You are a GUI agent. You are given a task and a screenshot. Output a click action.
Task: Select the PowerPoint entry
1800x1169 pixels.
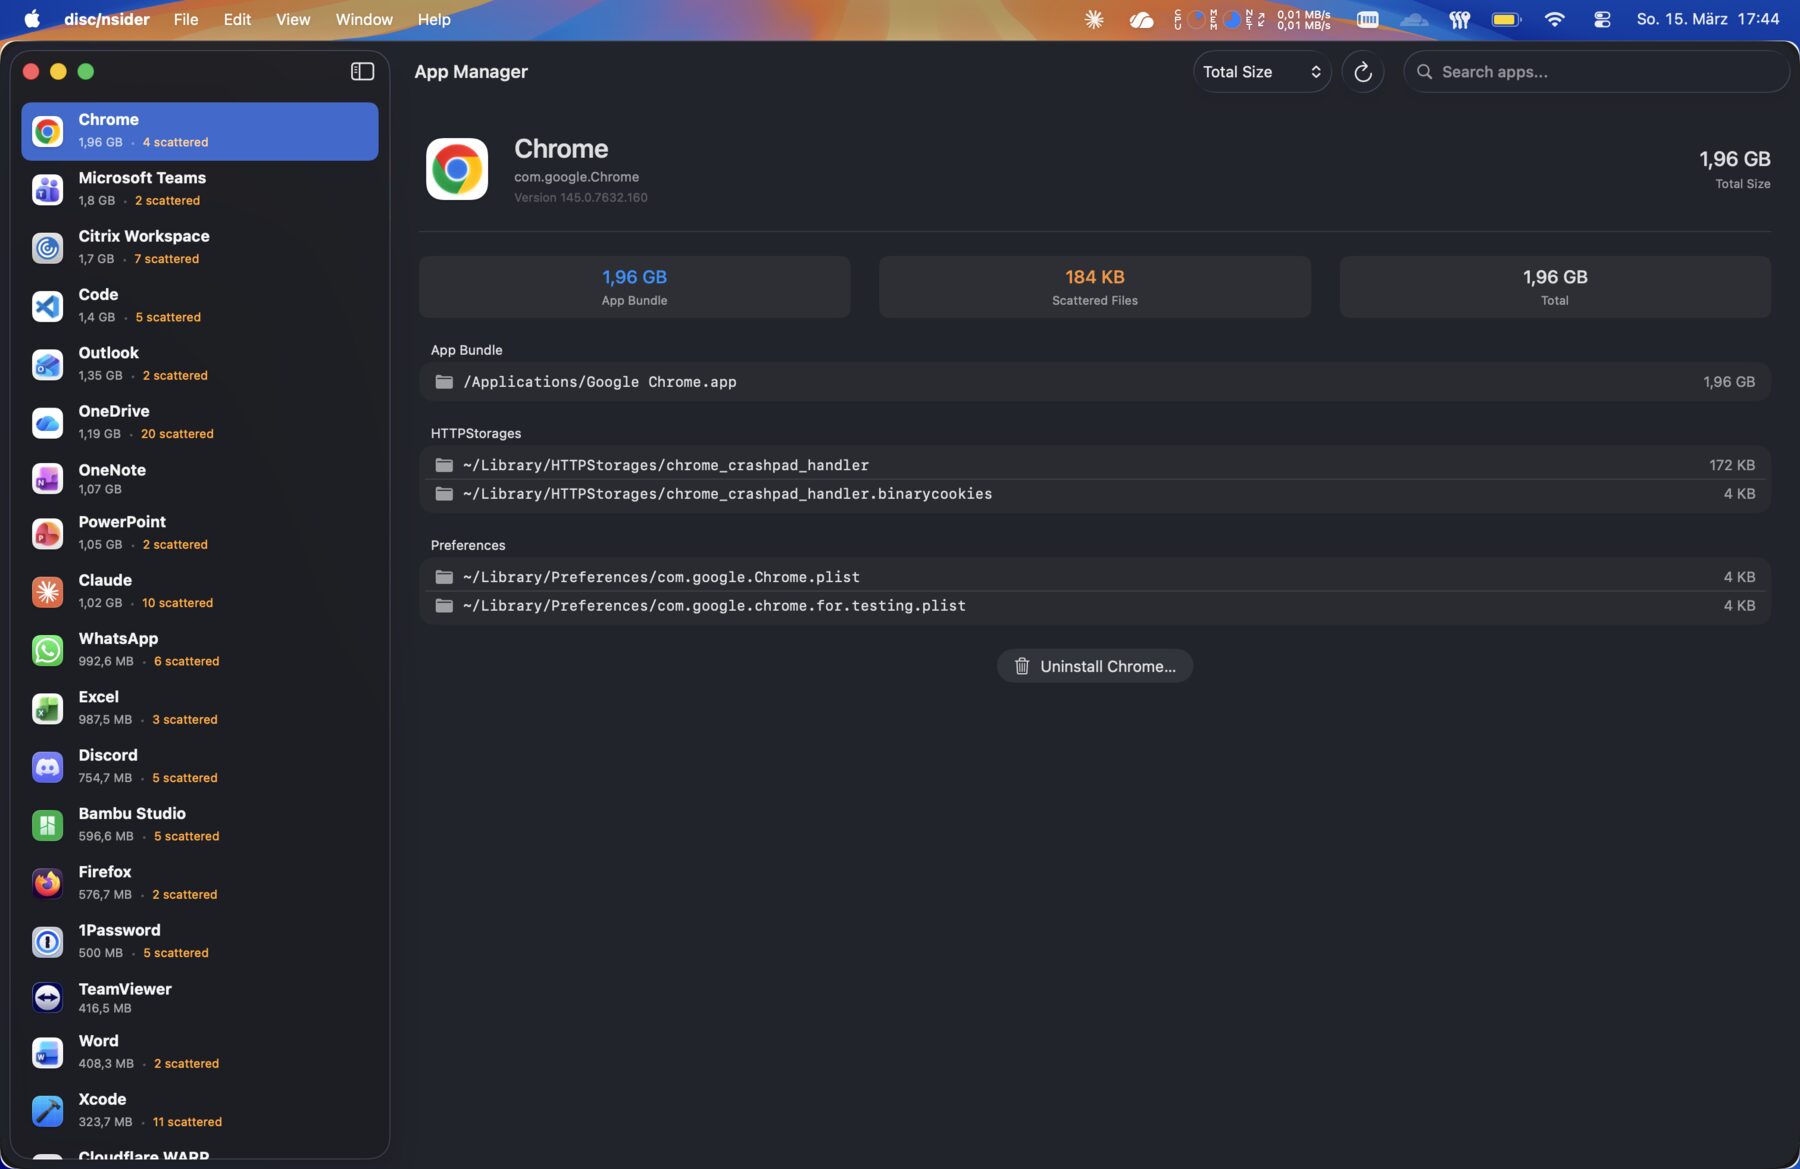(200, 533)
